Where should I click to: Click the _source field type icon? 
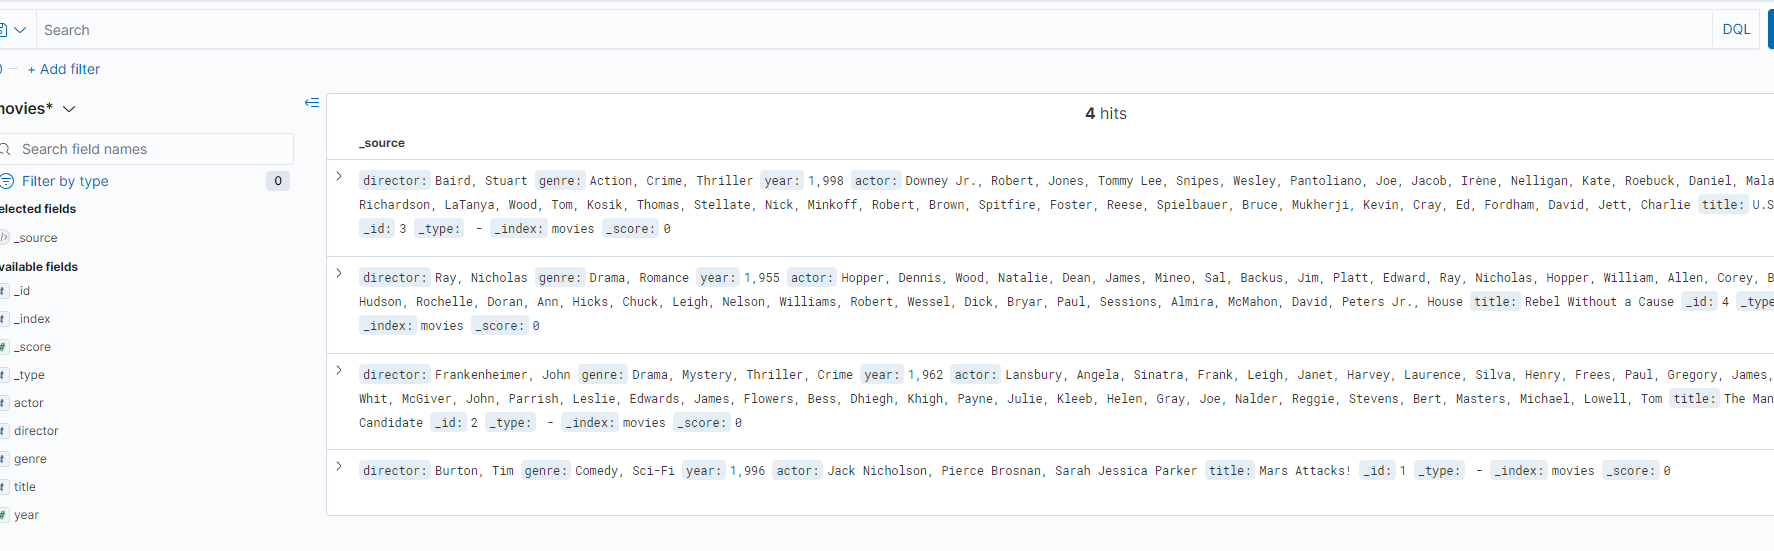[x=4, y=238]
